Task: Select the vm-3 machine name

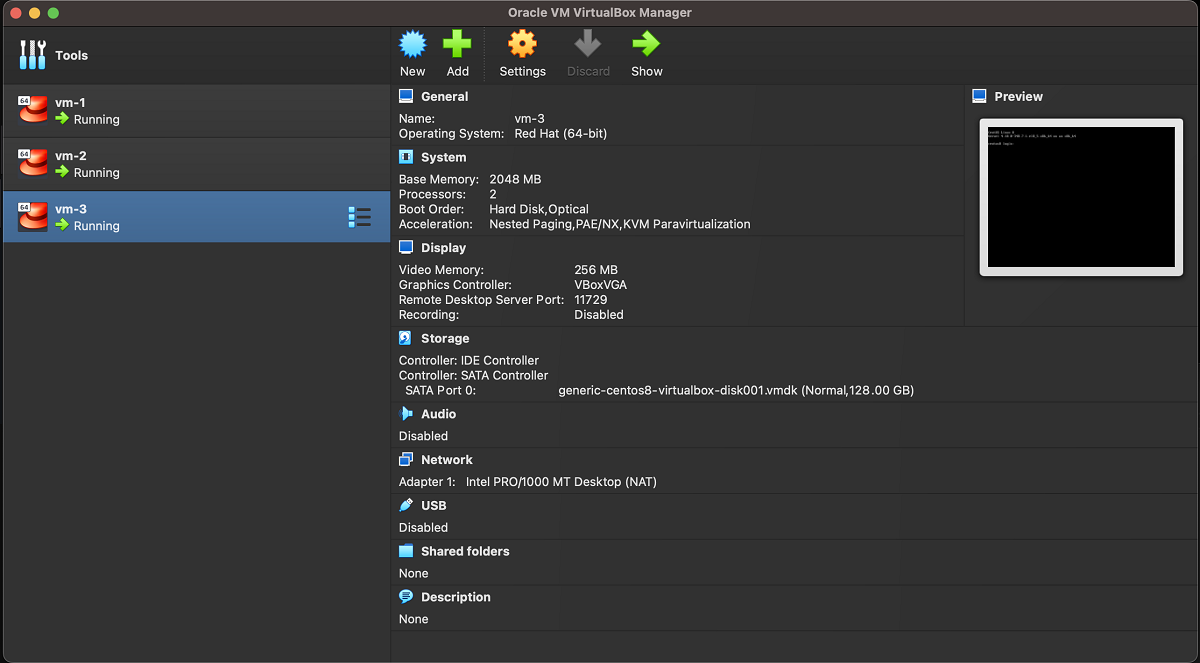Action: [x=70, y=209]
